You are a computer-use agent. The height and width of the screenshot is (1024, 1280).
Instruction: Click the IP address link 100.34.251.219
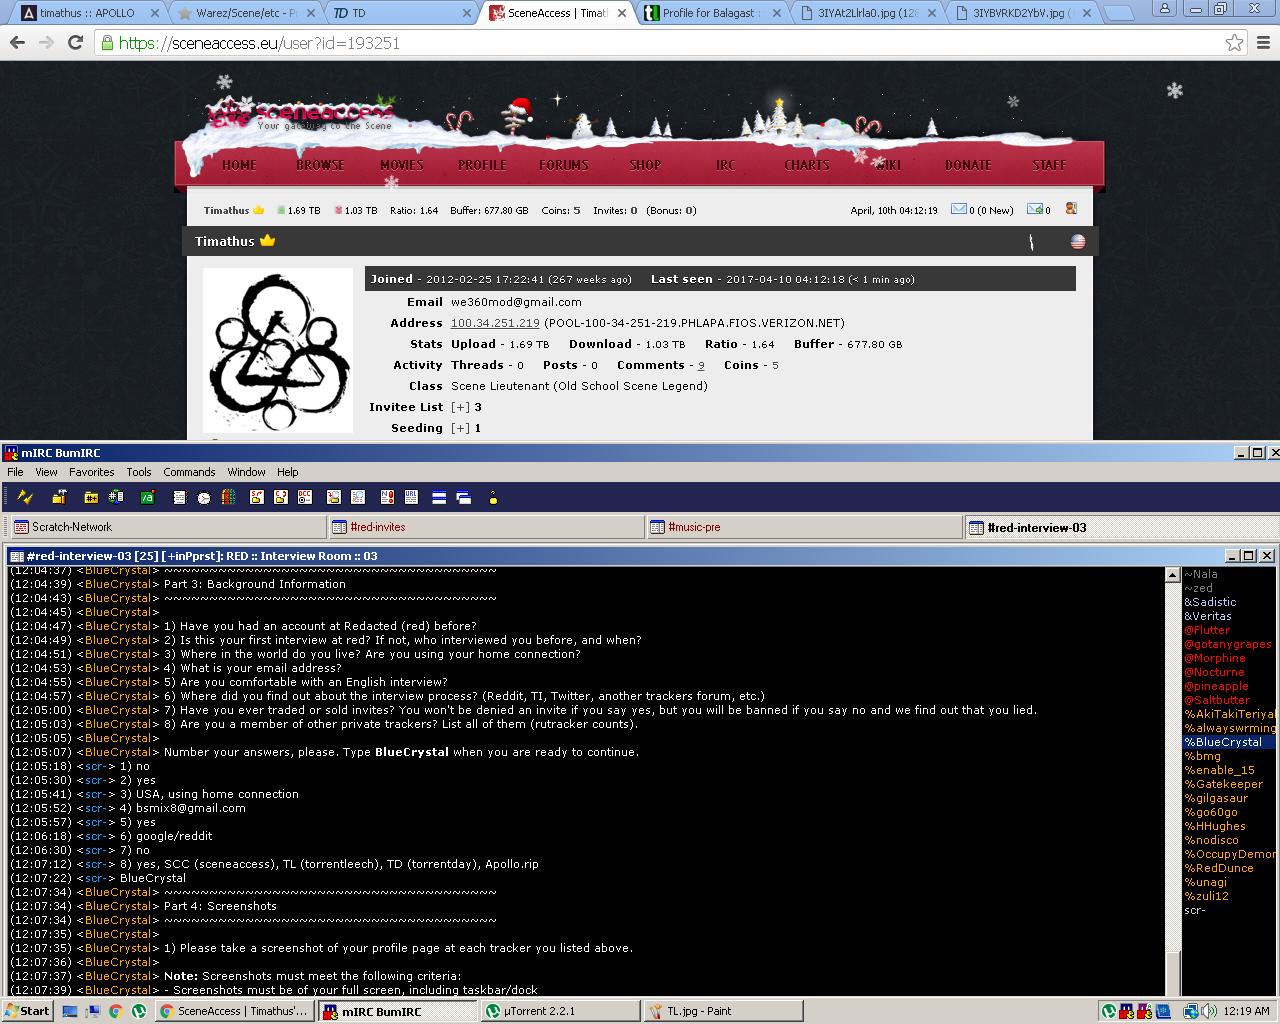pyautogui.click(x=495, y=323)
